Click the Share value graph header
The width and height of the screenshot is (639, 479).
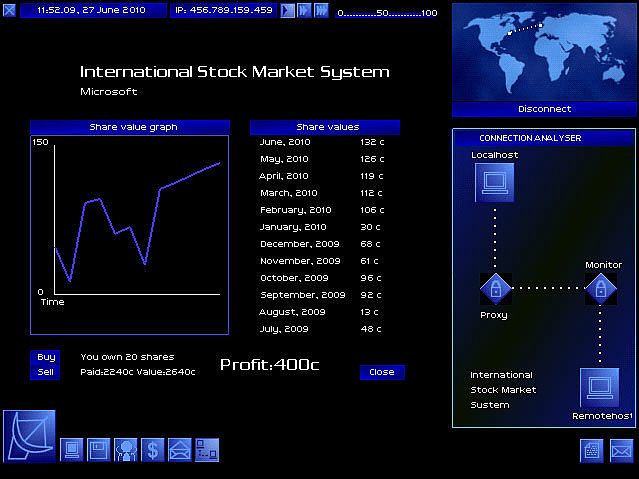(130, 127)
